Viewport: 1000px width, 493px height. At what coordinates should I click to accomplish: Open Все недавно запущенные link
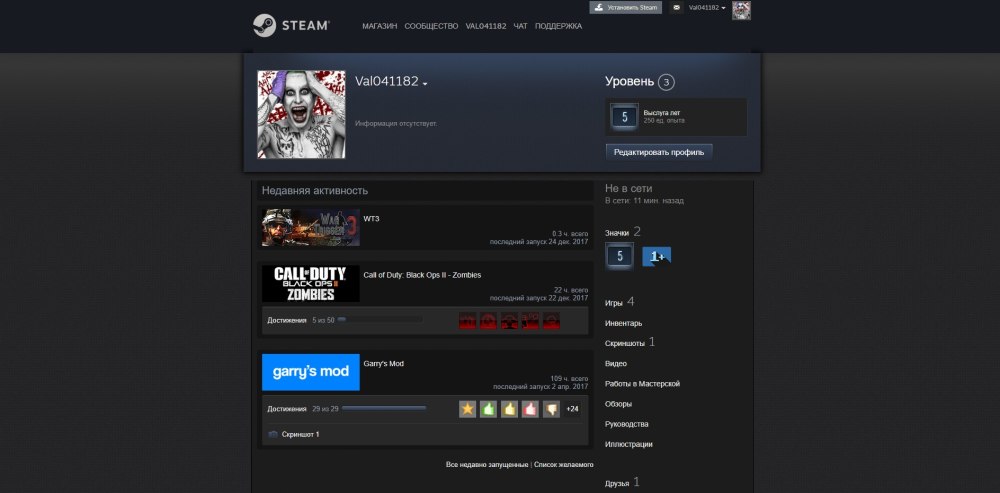pyautogui.click(x=487, y=465)
